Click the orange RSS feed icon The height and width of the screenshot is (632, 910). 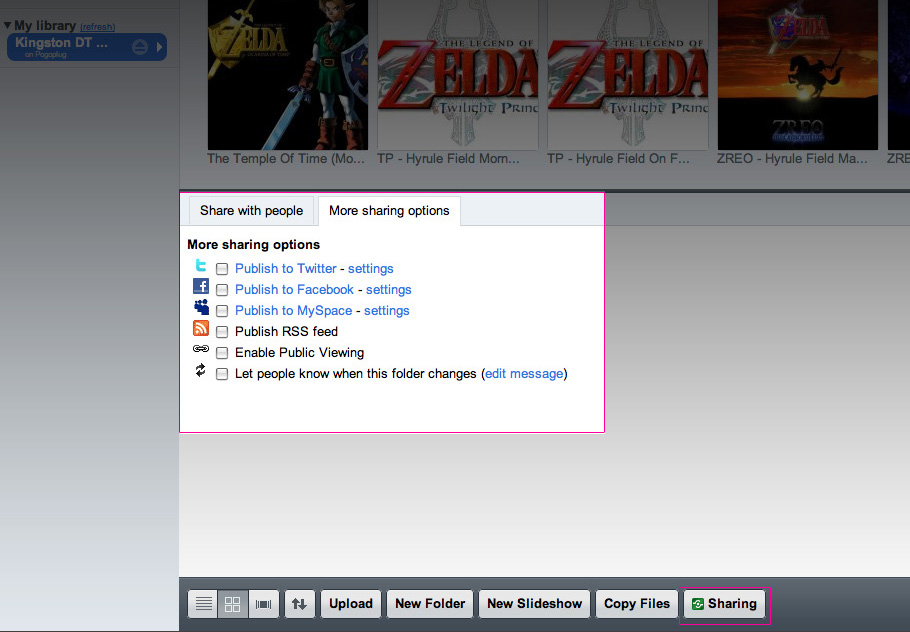201,329
